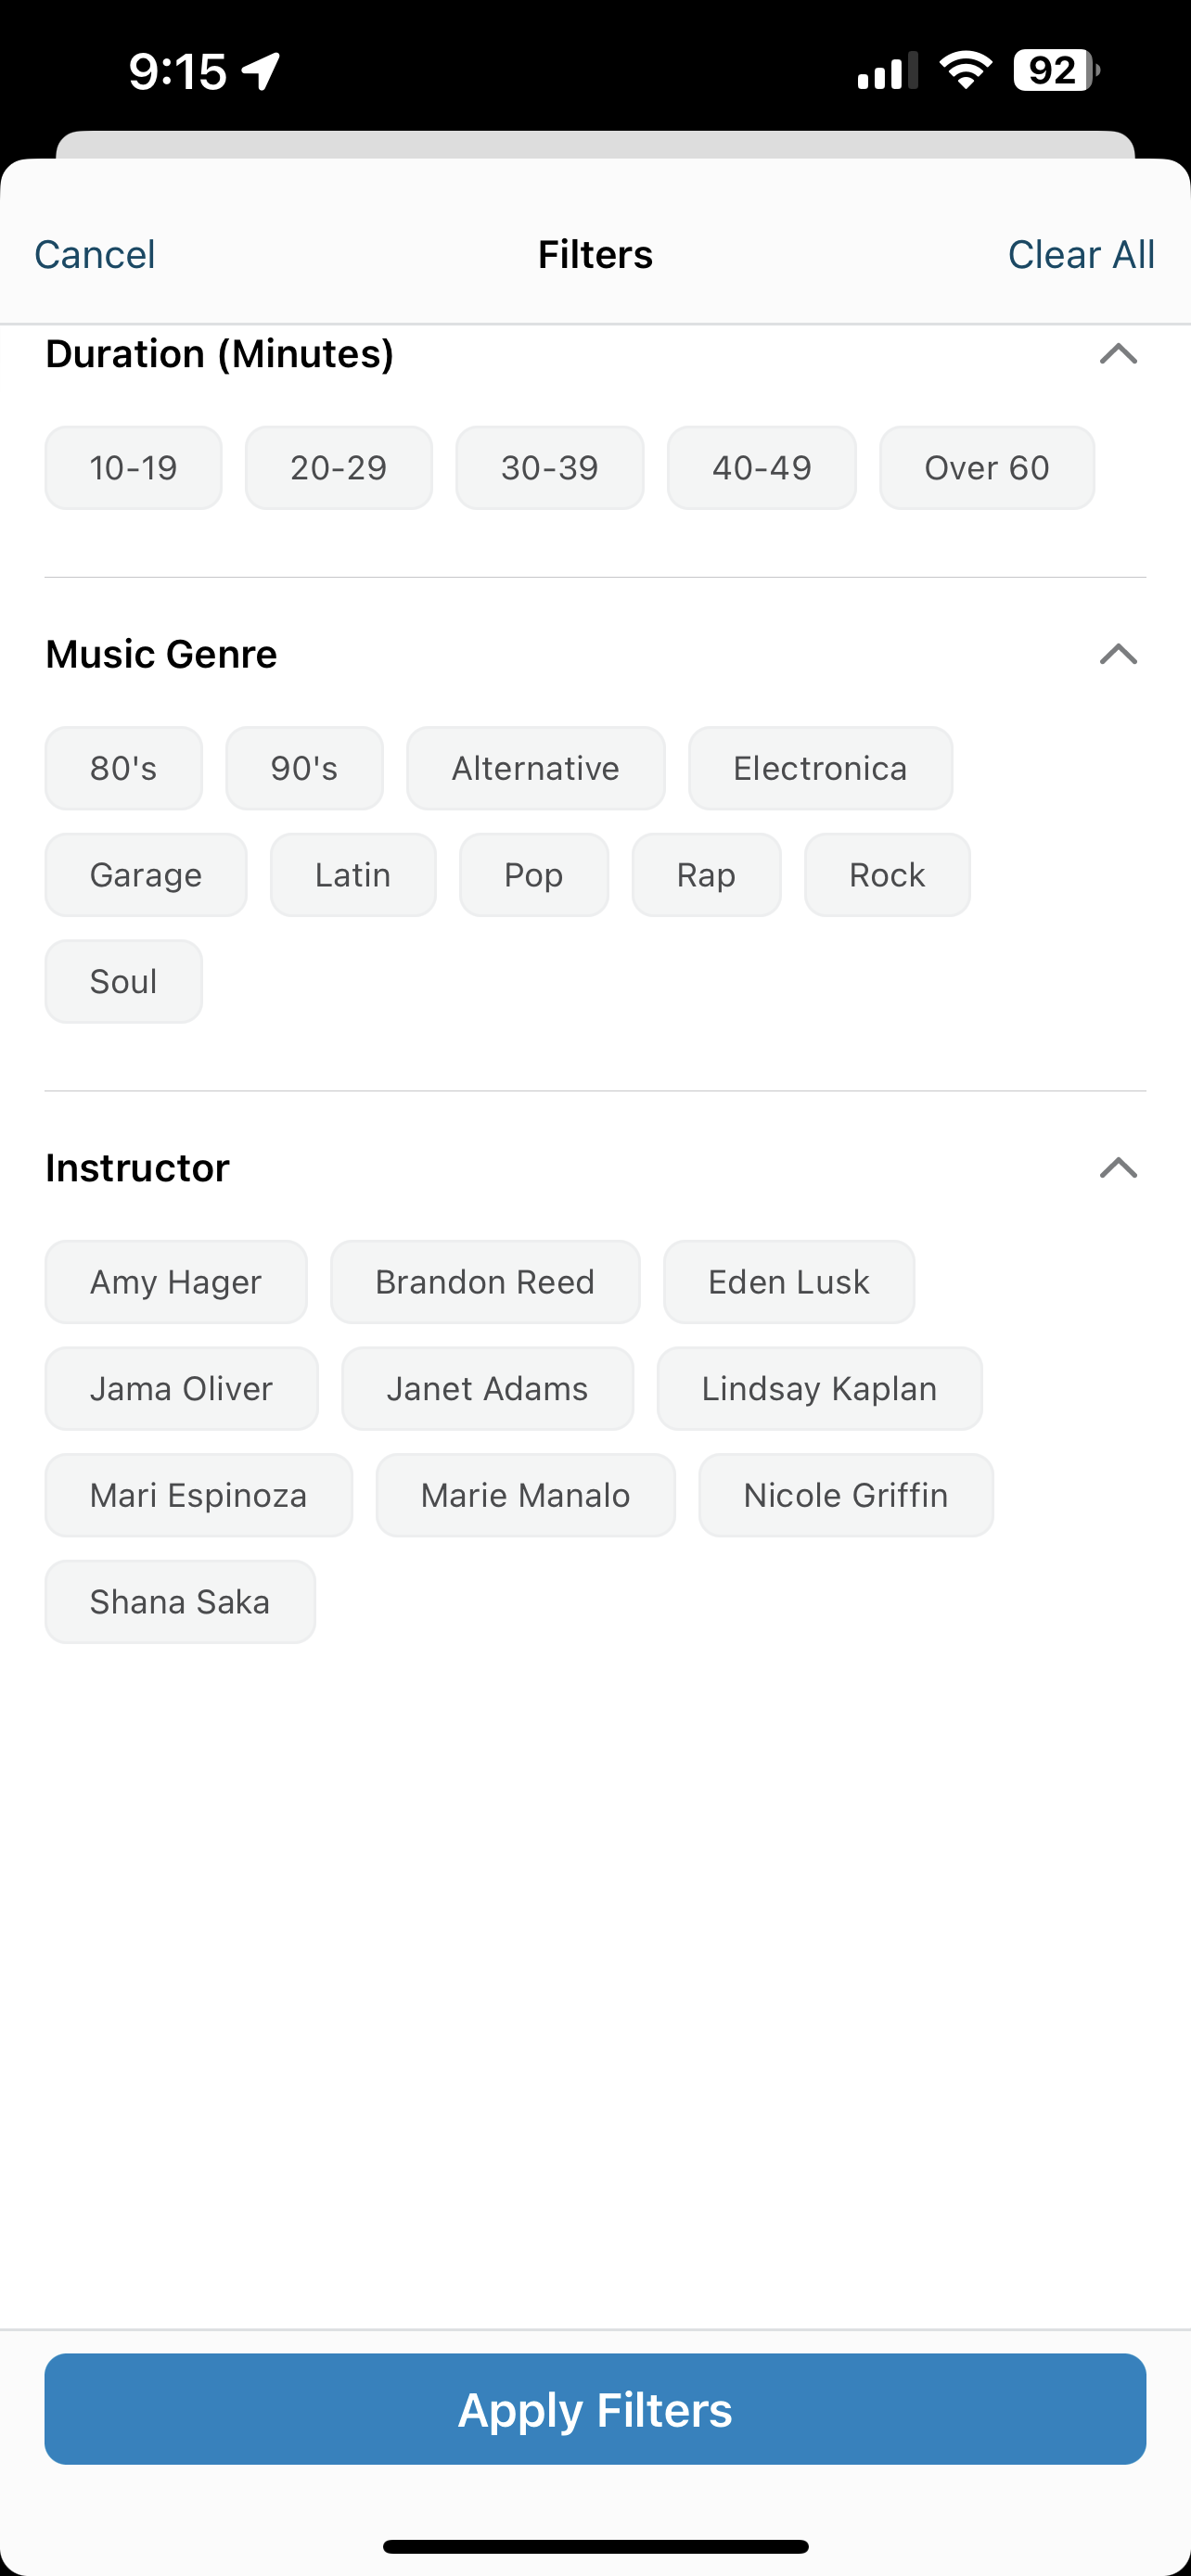The height and width of the screenshot is (2576, 1191).
Task: Select the 10-19 minutes duration chip
Action: [x=133, y=468]
